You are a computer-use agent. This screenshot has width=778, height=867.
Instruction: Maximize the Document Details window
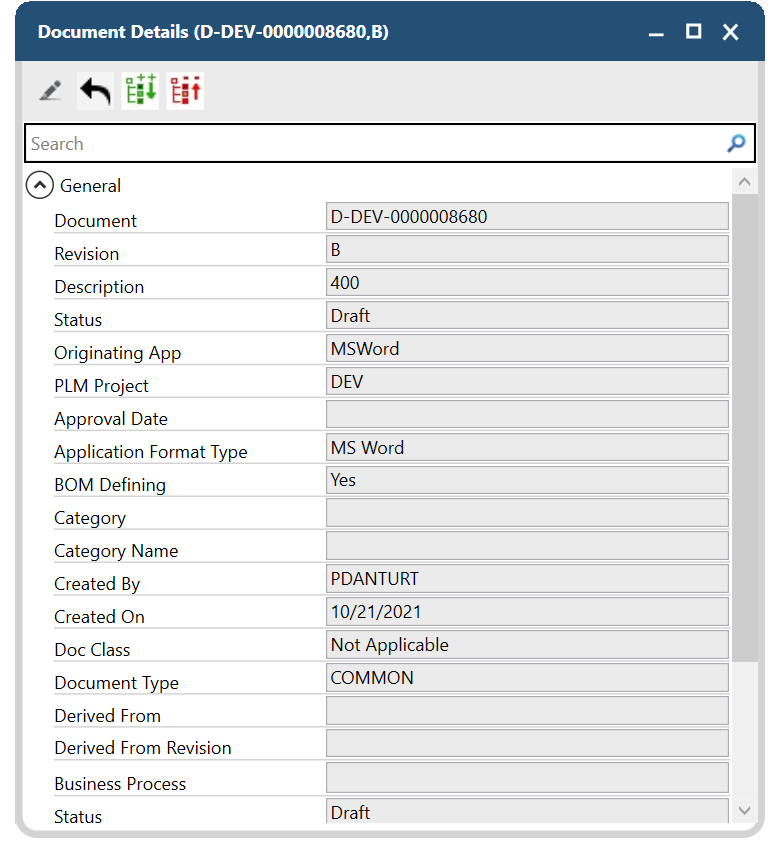click(693, 32)
